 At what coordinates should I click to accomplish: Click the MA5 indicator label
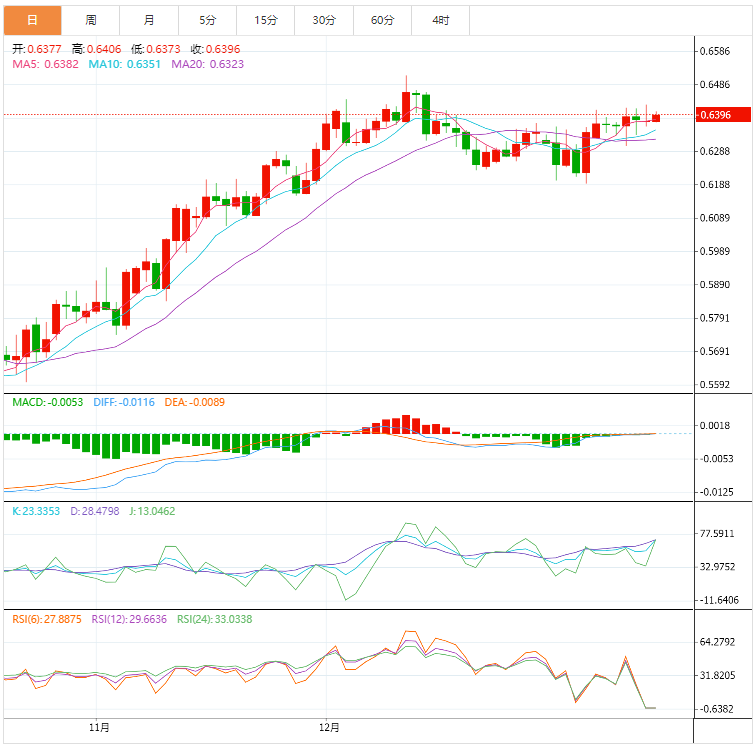[45, 64]
